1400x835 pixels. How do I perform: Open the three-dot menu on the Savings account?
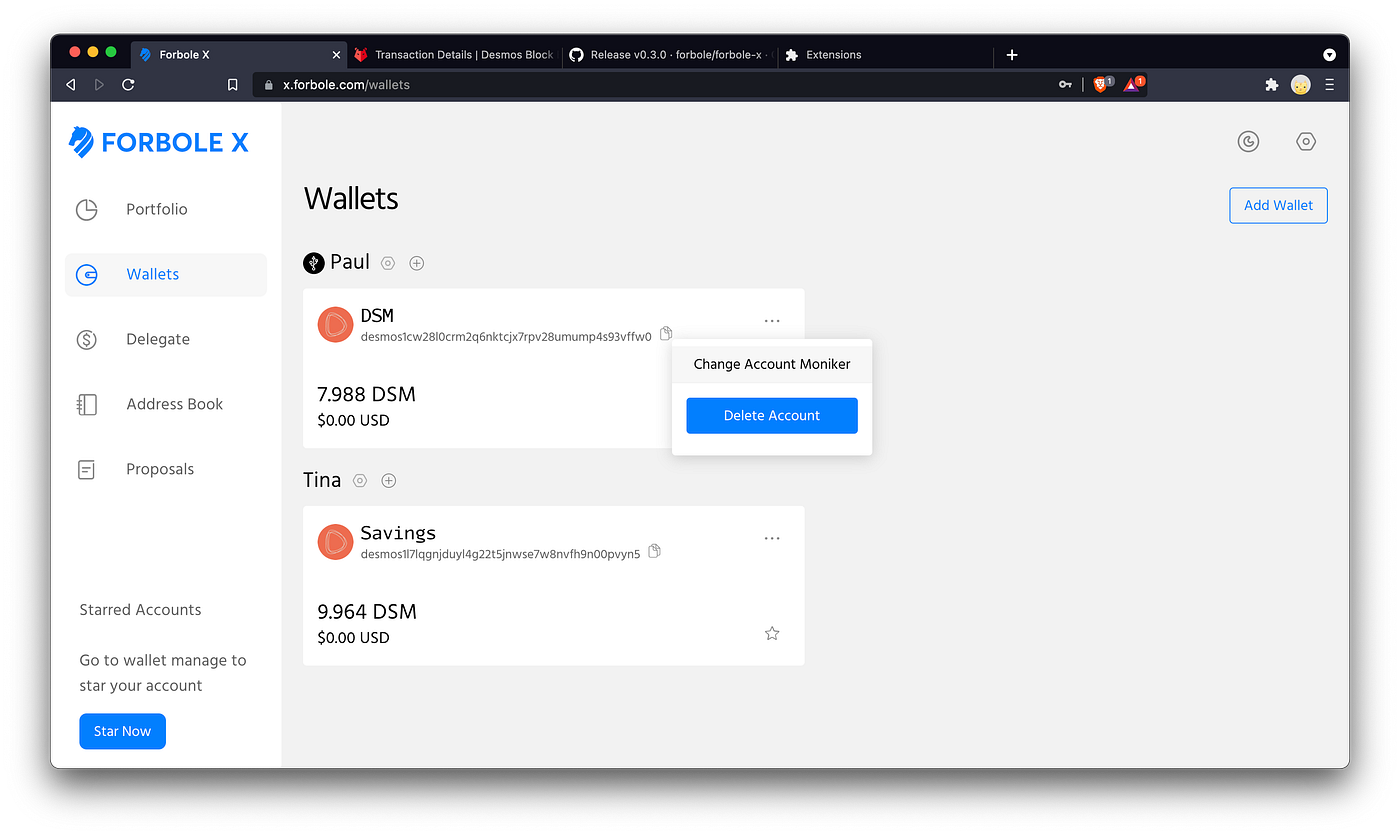[771, 538]
